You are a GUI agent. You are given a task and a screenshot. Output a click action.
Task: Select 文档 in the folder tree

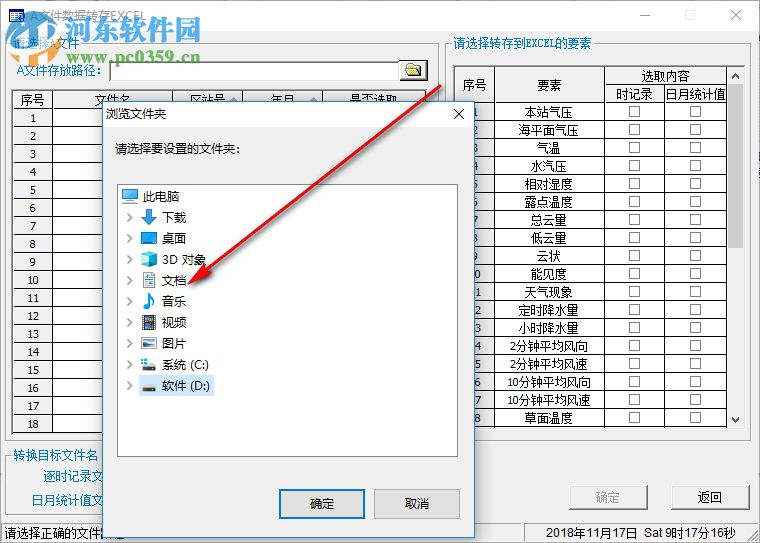tap(174, 280)
